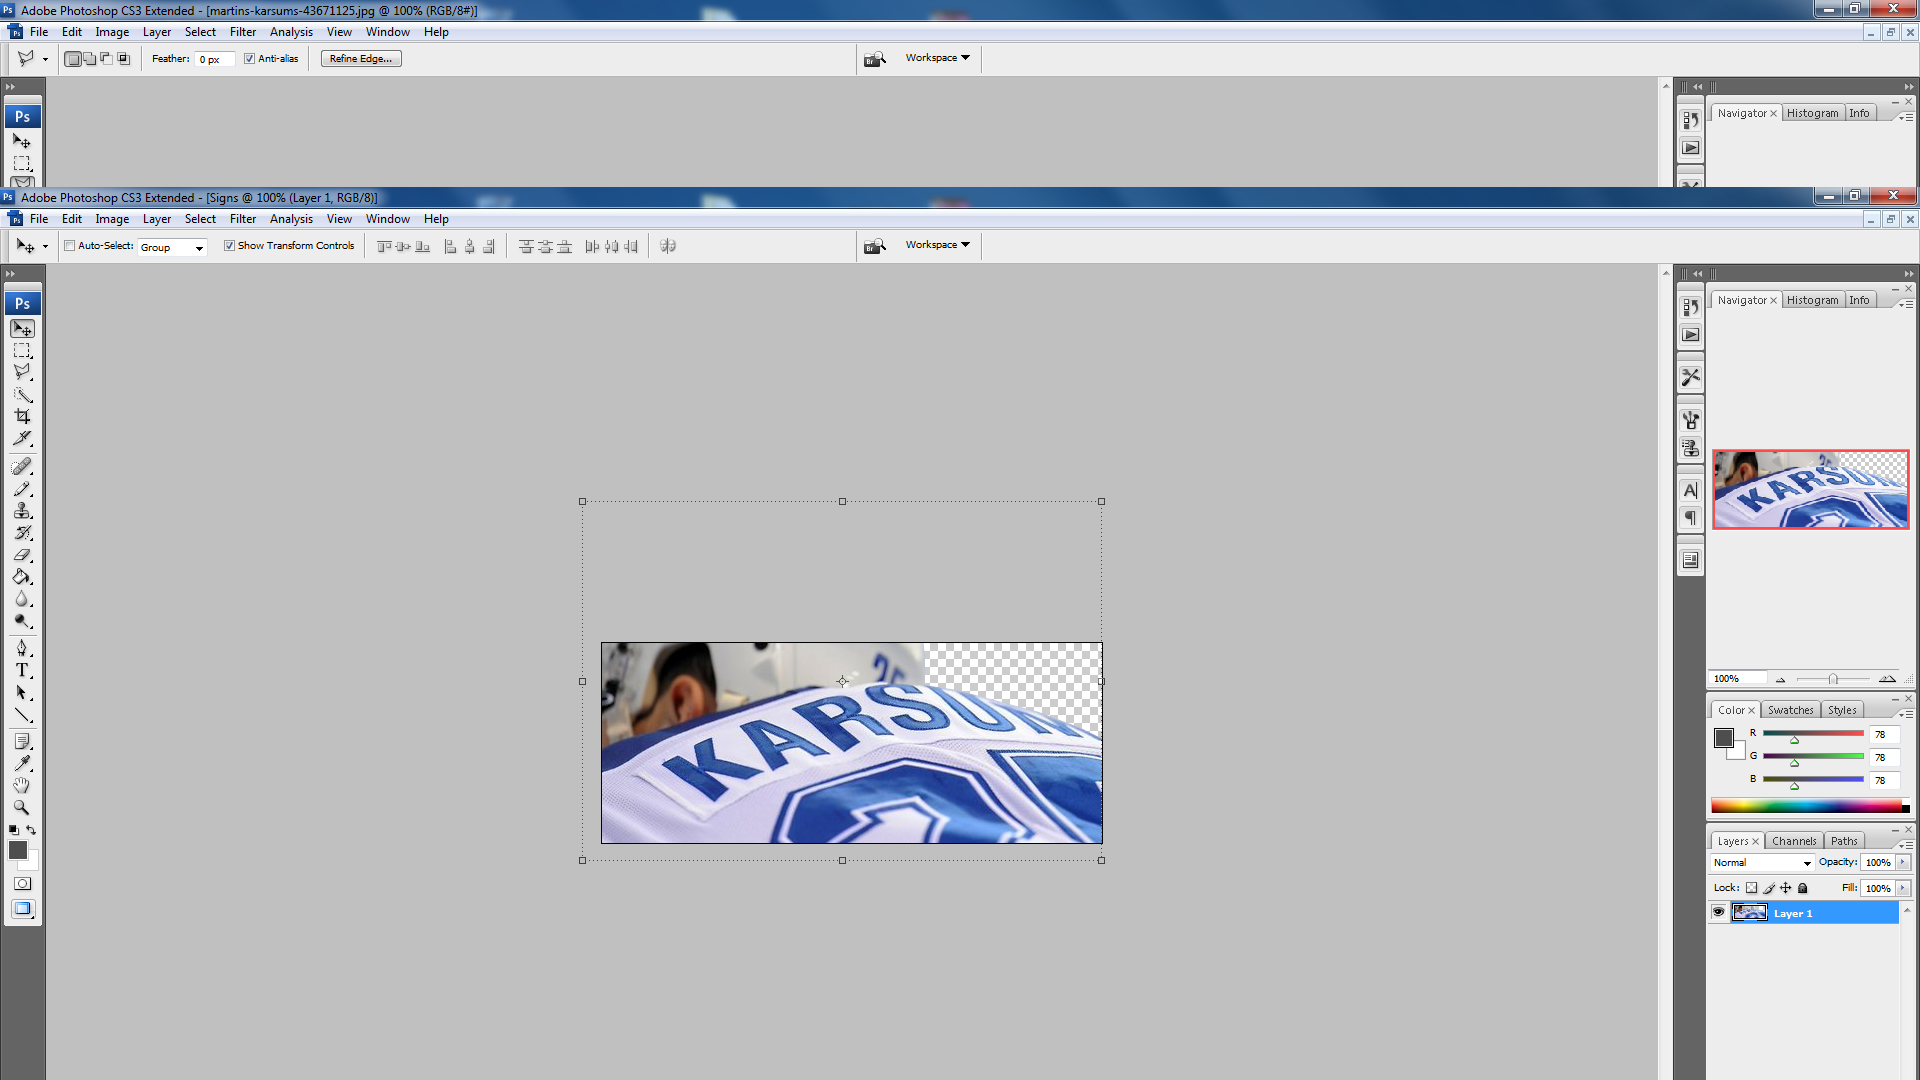This screenshot has width=1920, height=1080.
Task: Click Refine Edge button in back window
Action: click(x=361, y=59)
